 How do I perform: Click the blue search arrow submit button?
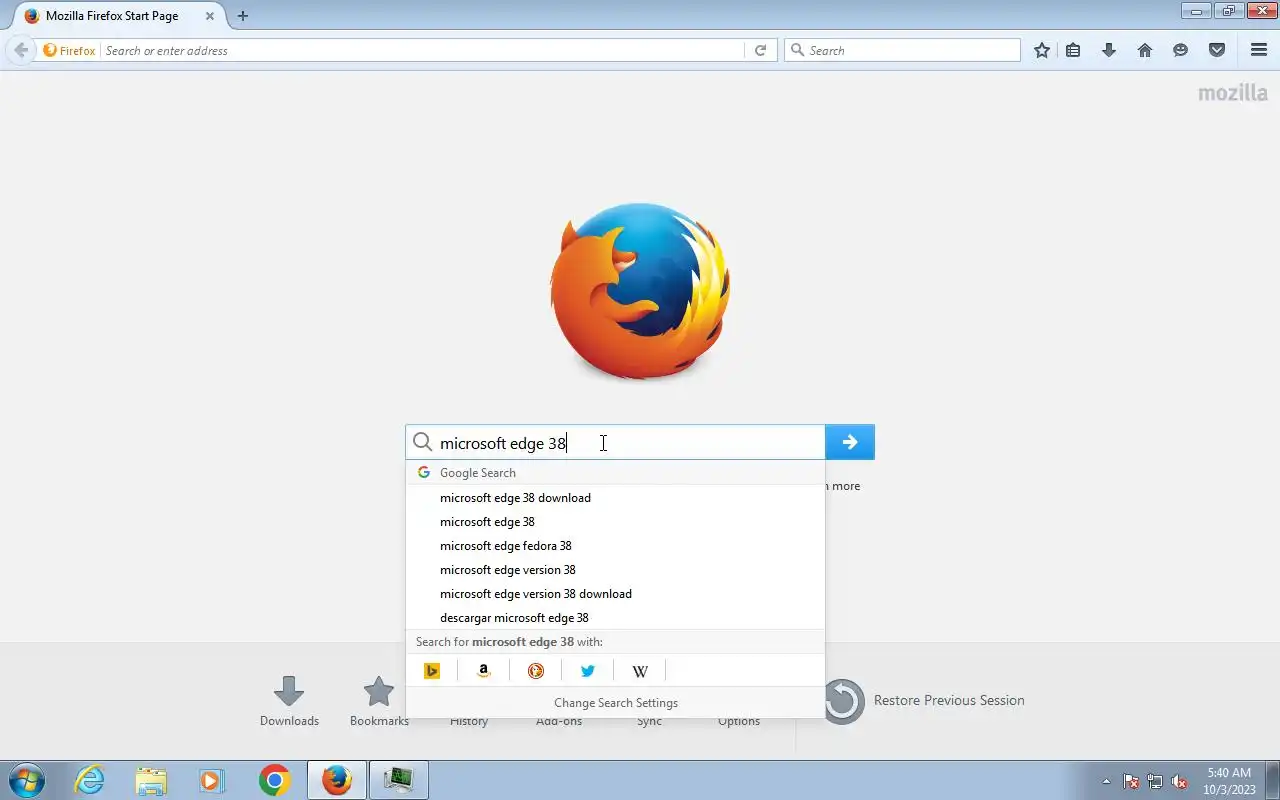850,442
